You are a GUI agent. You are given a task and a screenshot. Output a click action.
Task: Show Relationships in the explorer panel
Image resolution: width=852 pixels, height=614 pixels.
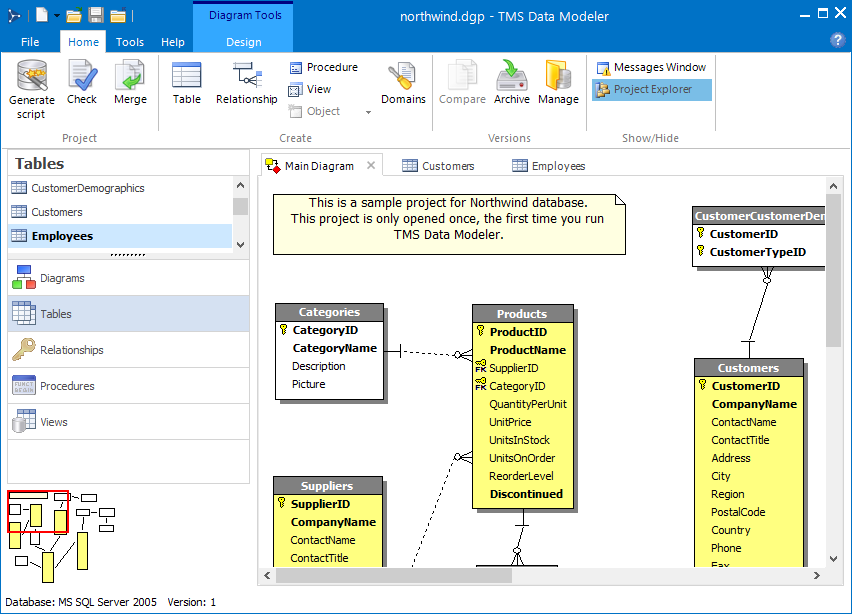click(71, 350)
